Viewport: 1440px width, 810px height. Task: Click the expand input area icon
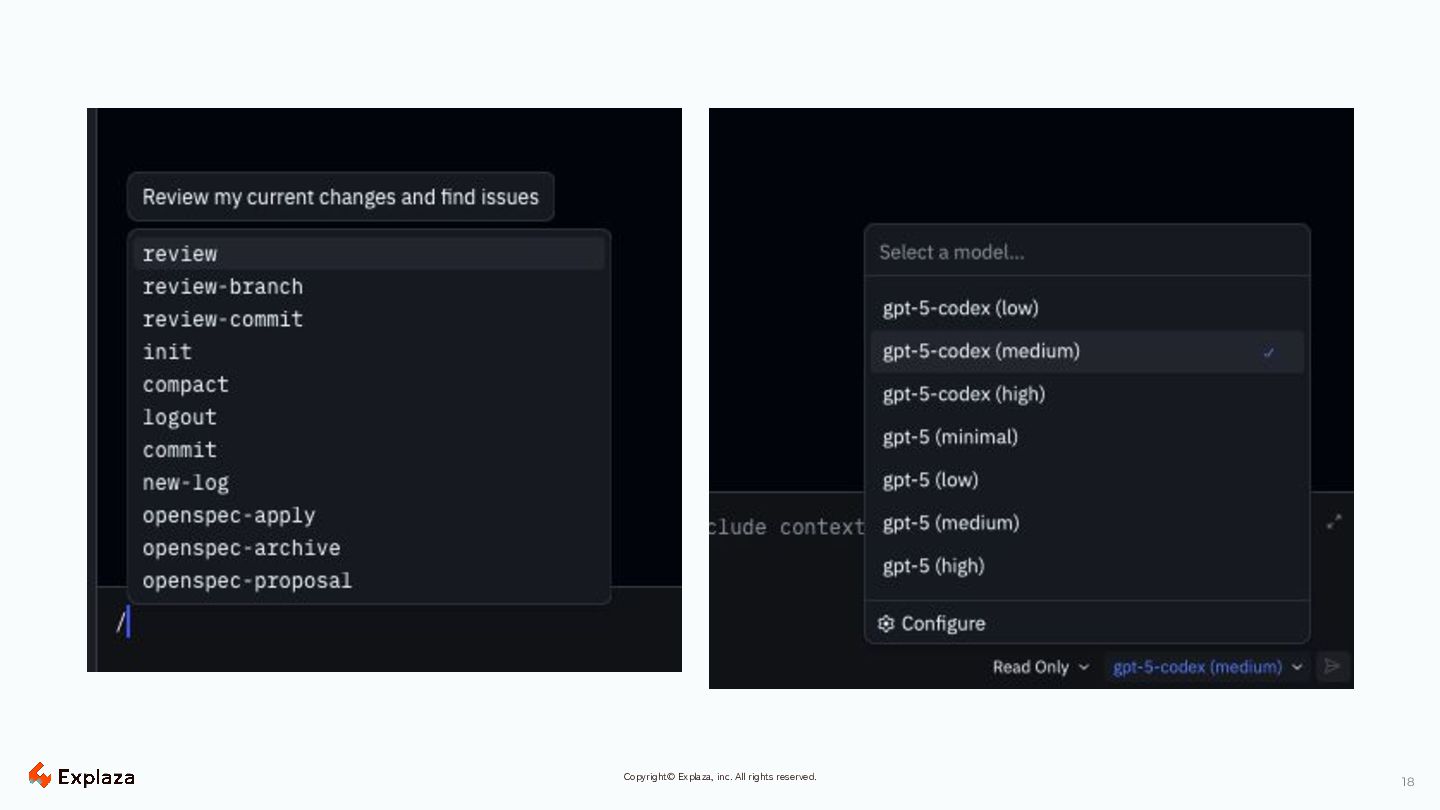point(1334,522)
